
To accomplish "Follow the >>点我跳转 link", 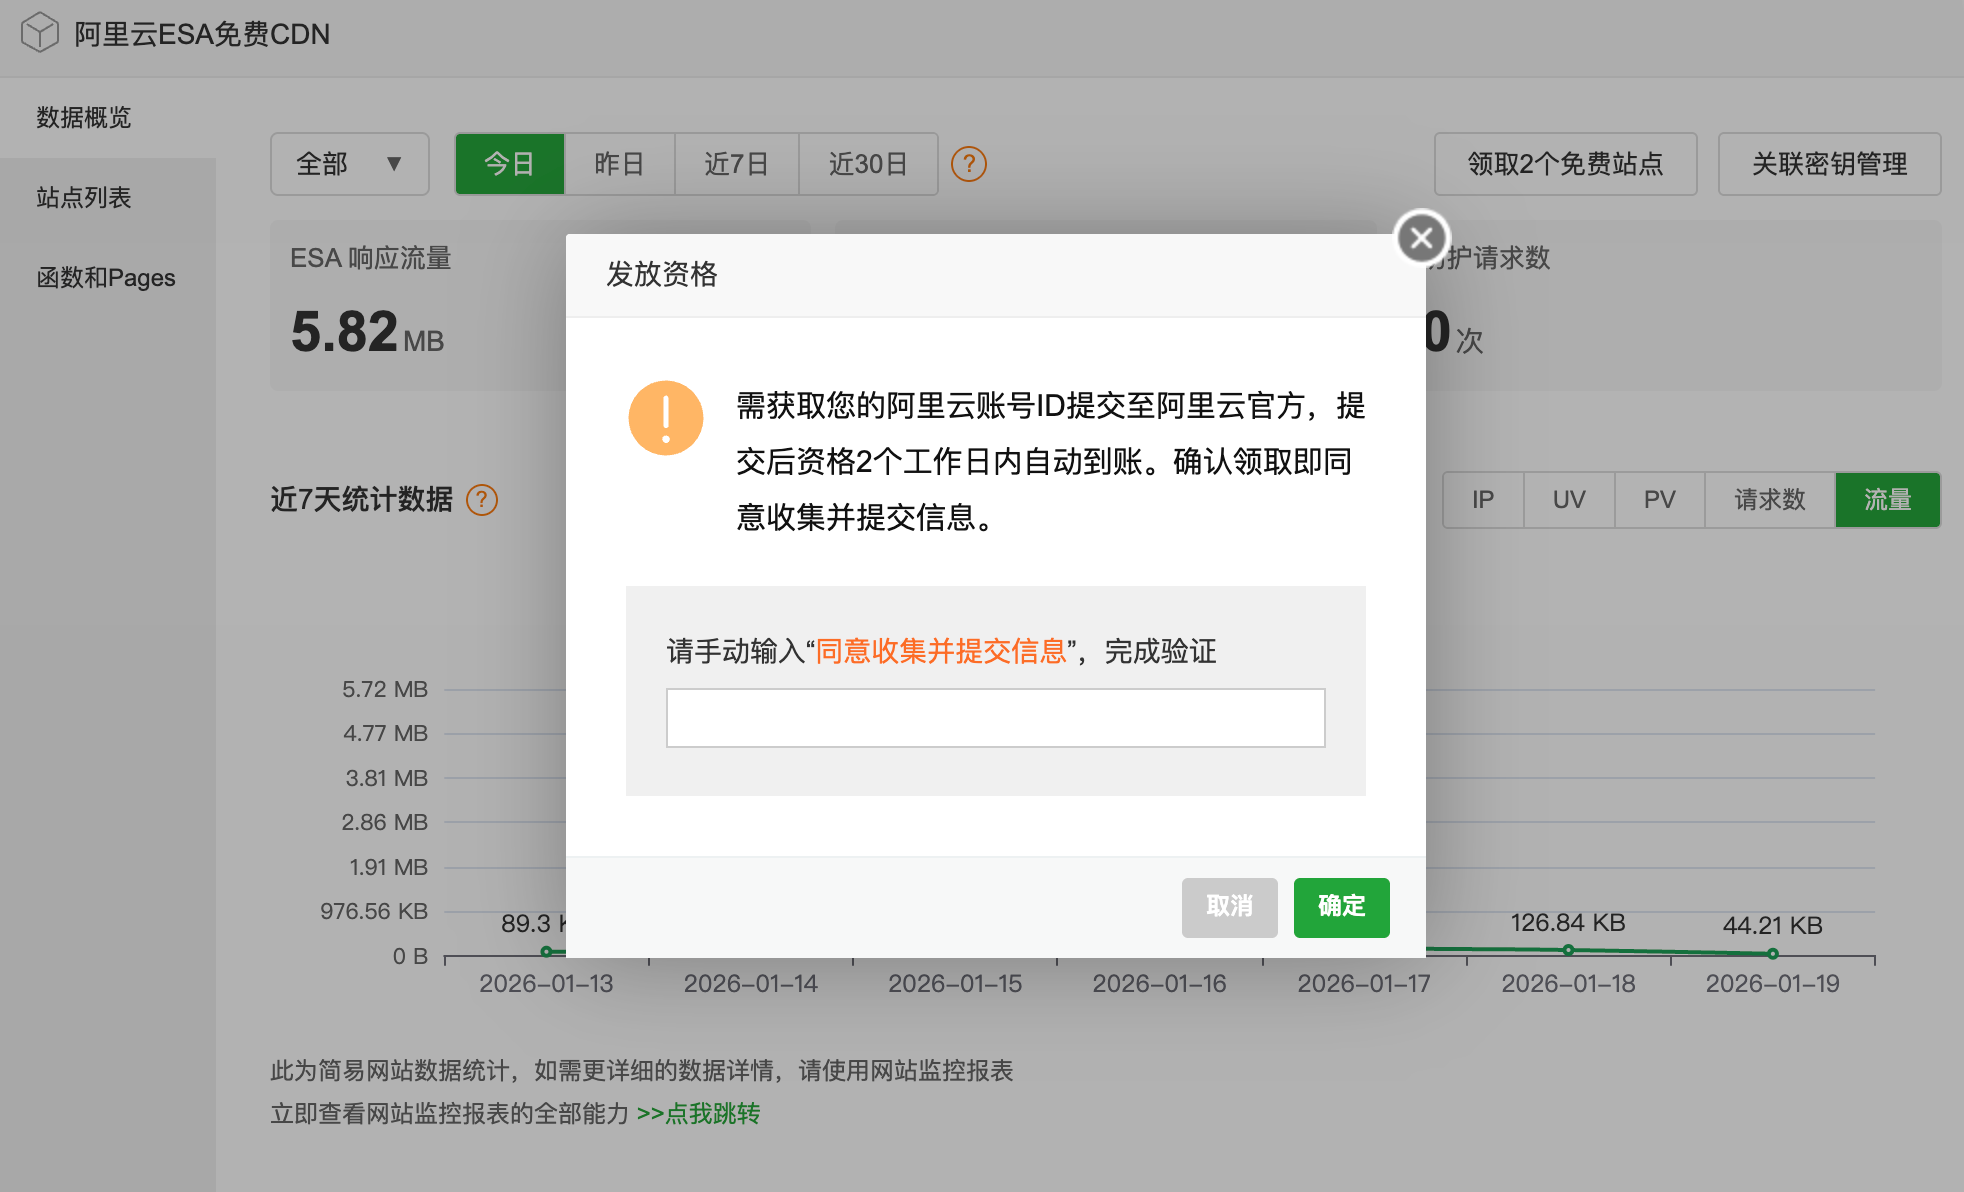I will (698, 1114).
